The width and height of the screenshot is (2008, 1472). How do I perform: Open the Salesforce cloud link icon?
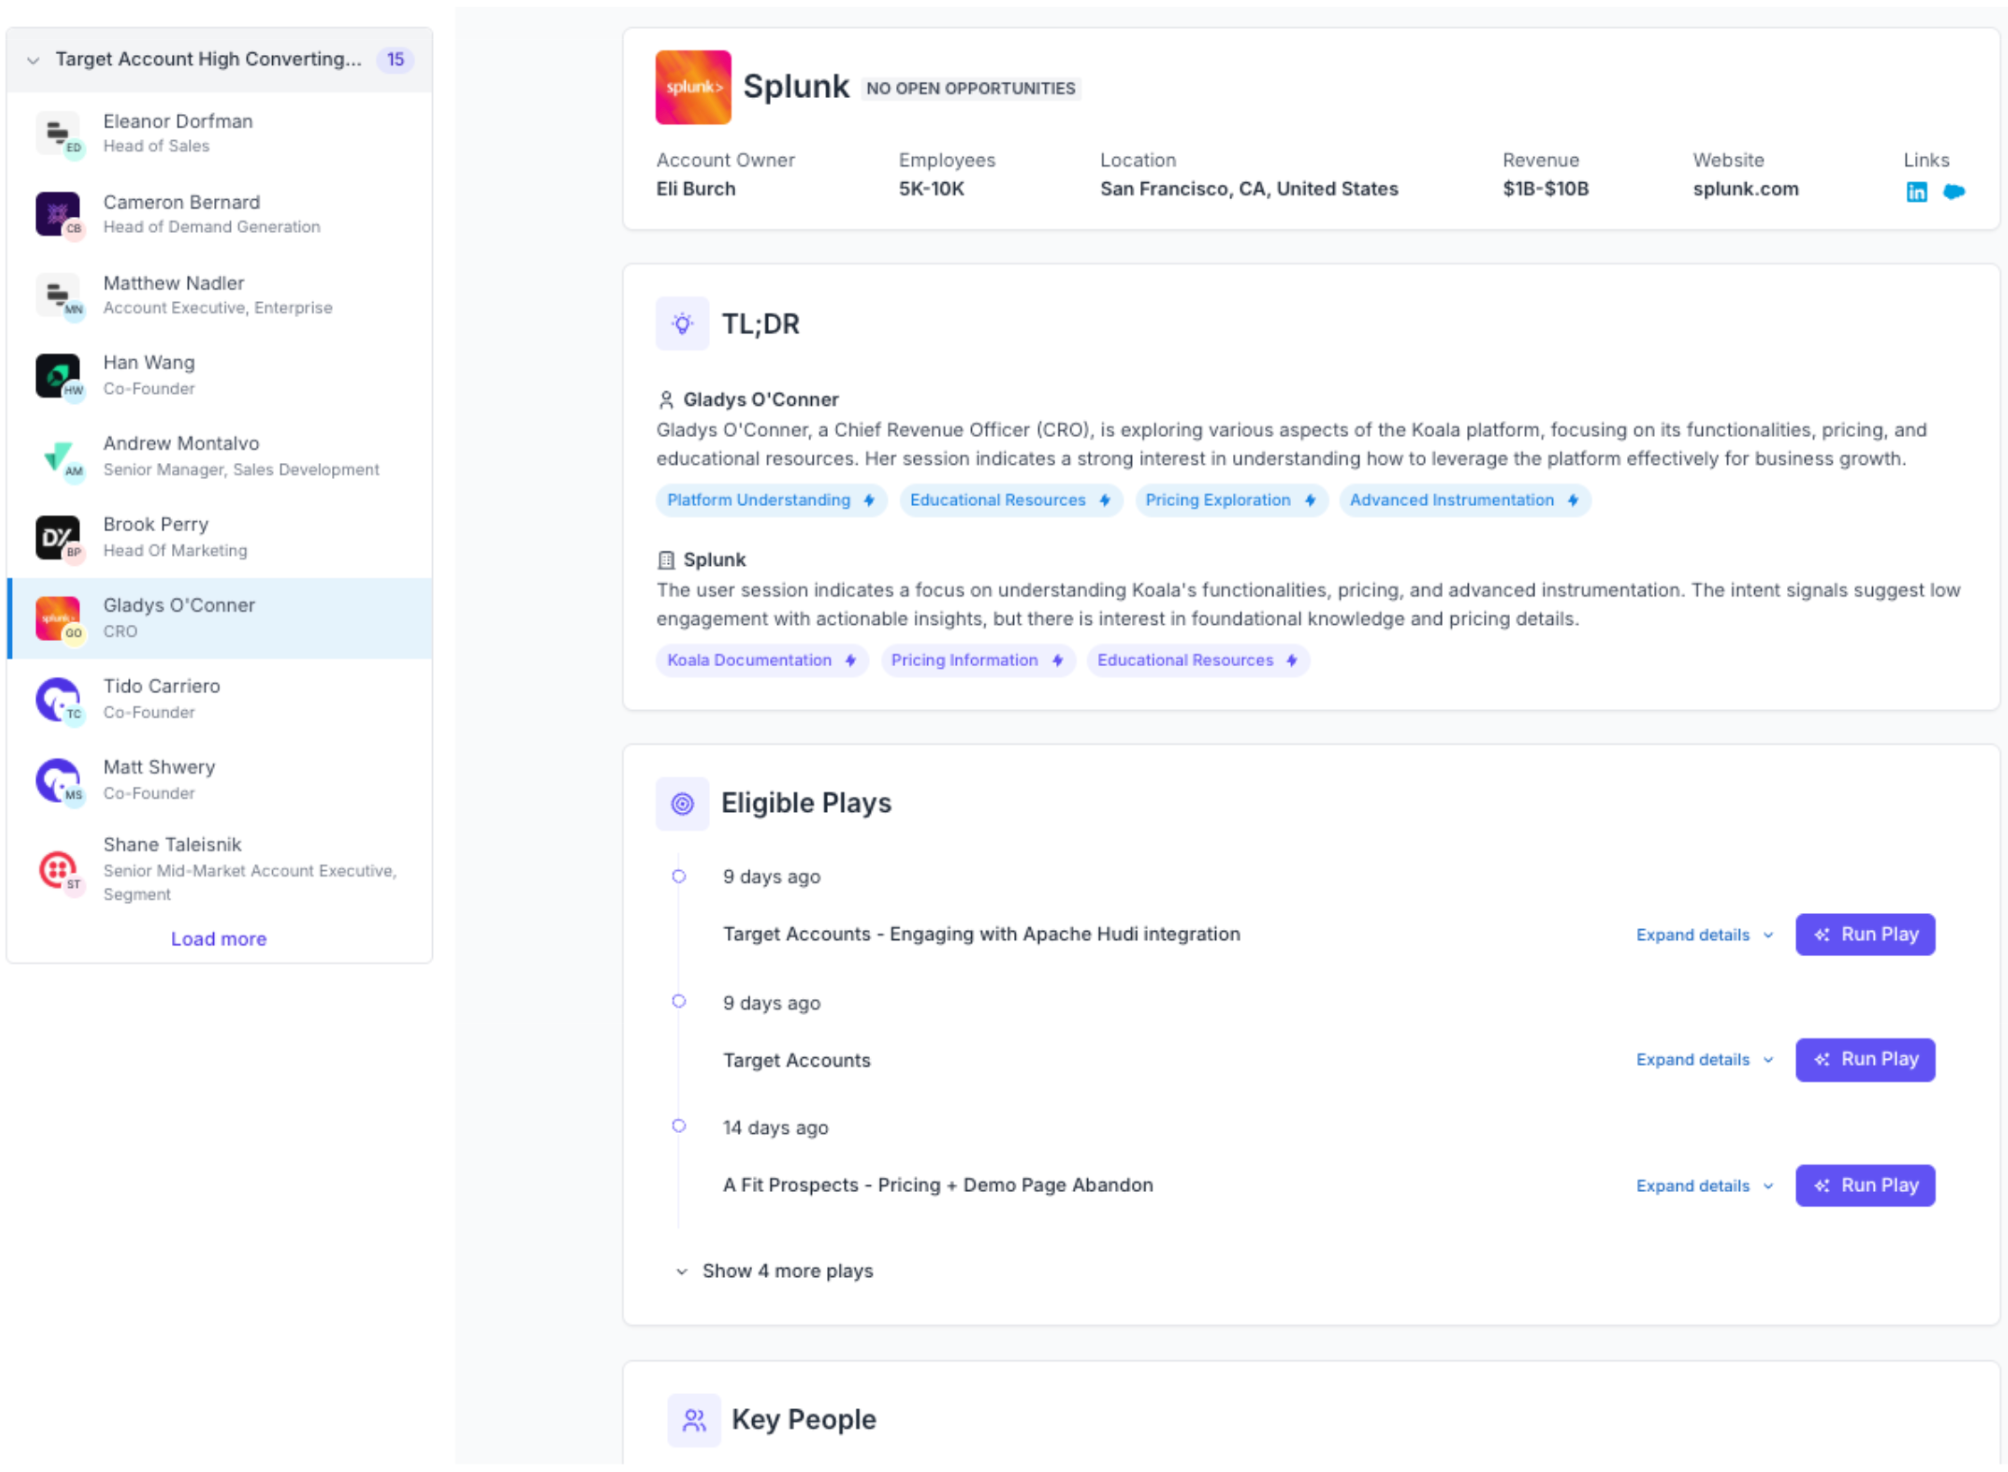point(1953,192)
